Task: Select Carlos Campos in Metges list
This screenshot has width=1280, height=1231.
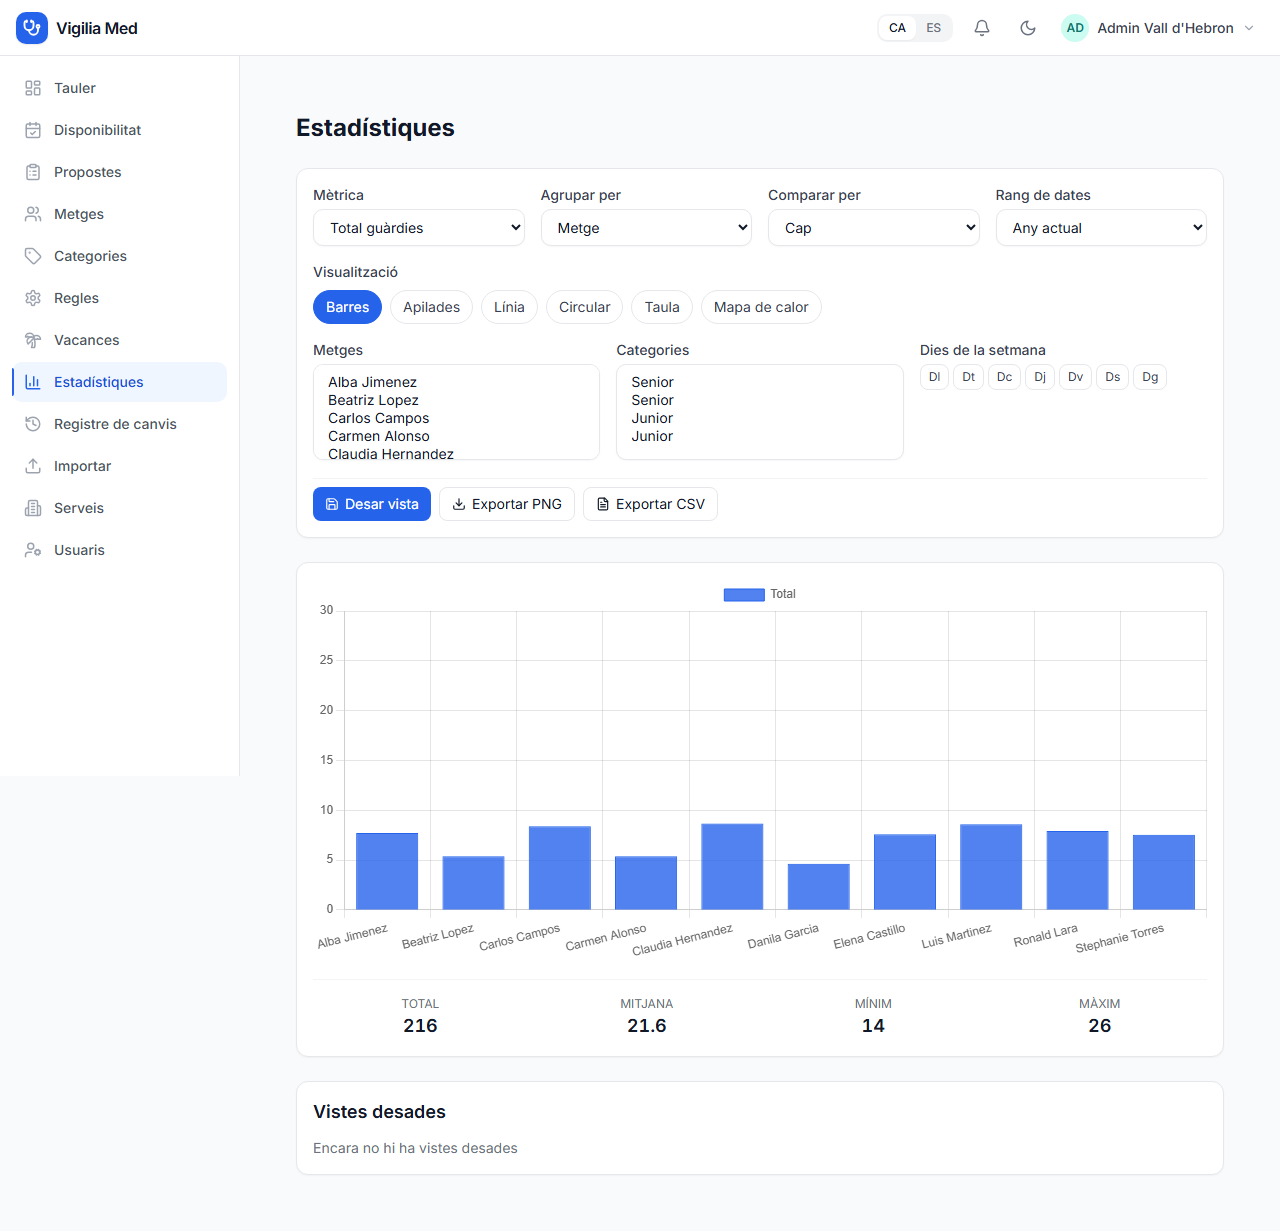Action: pyautogui.click(x=379, y=418)
